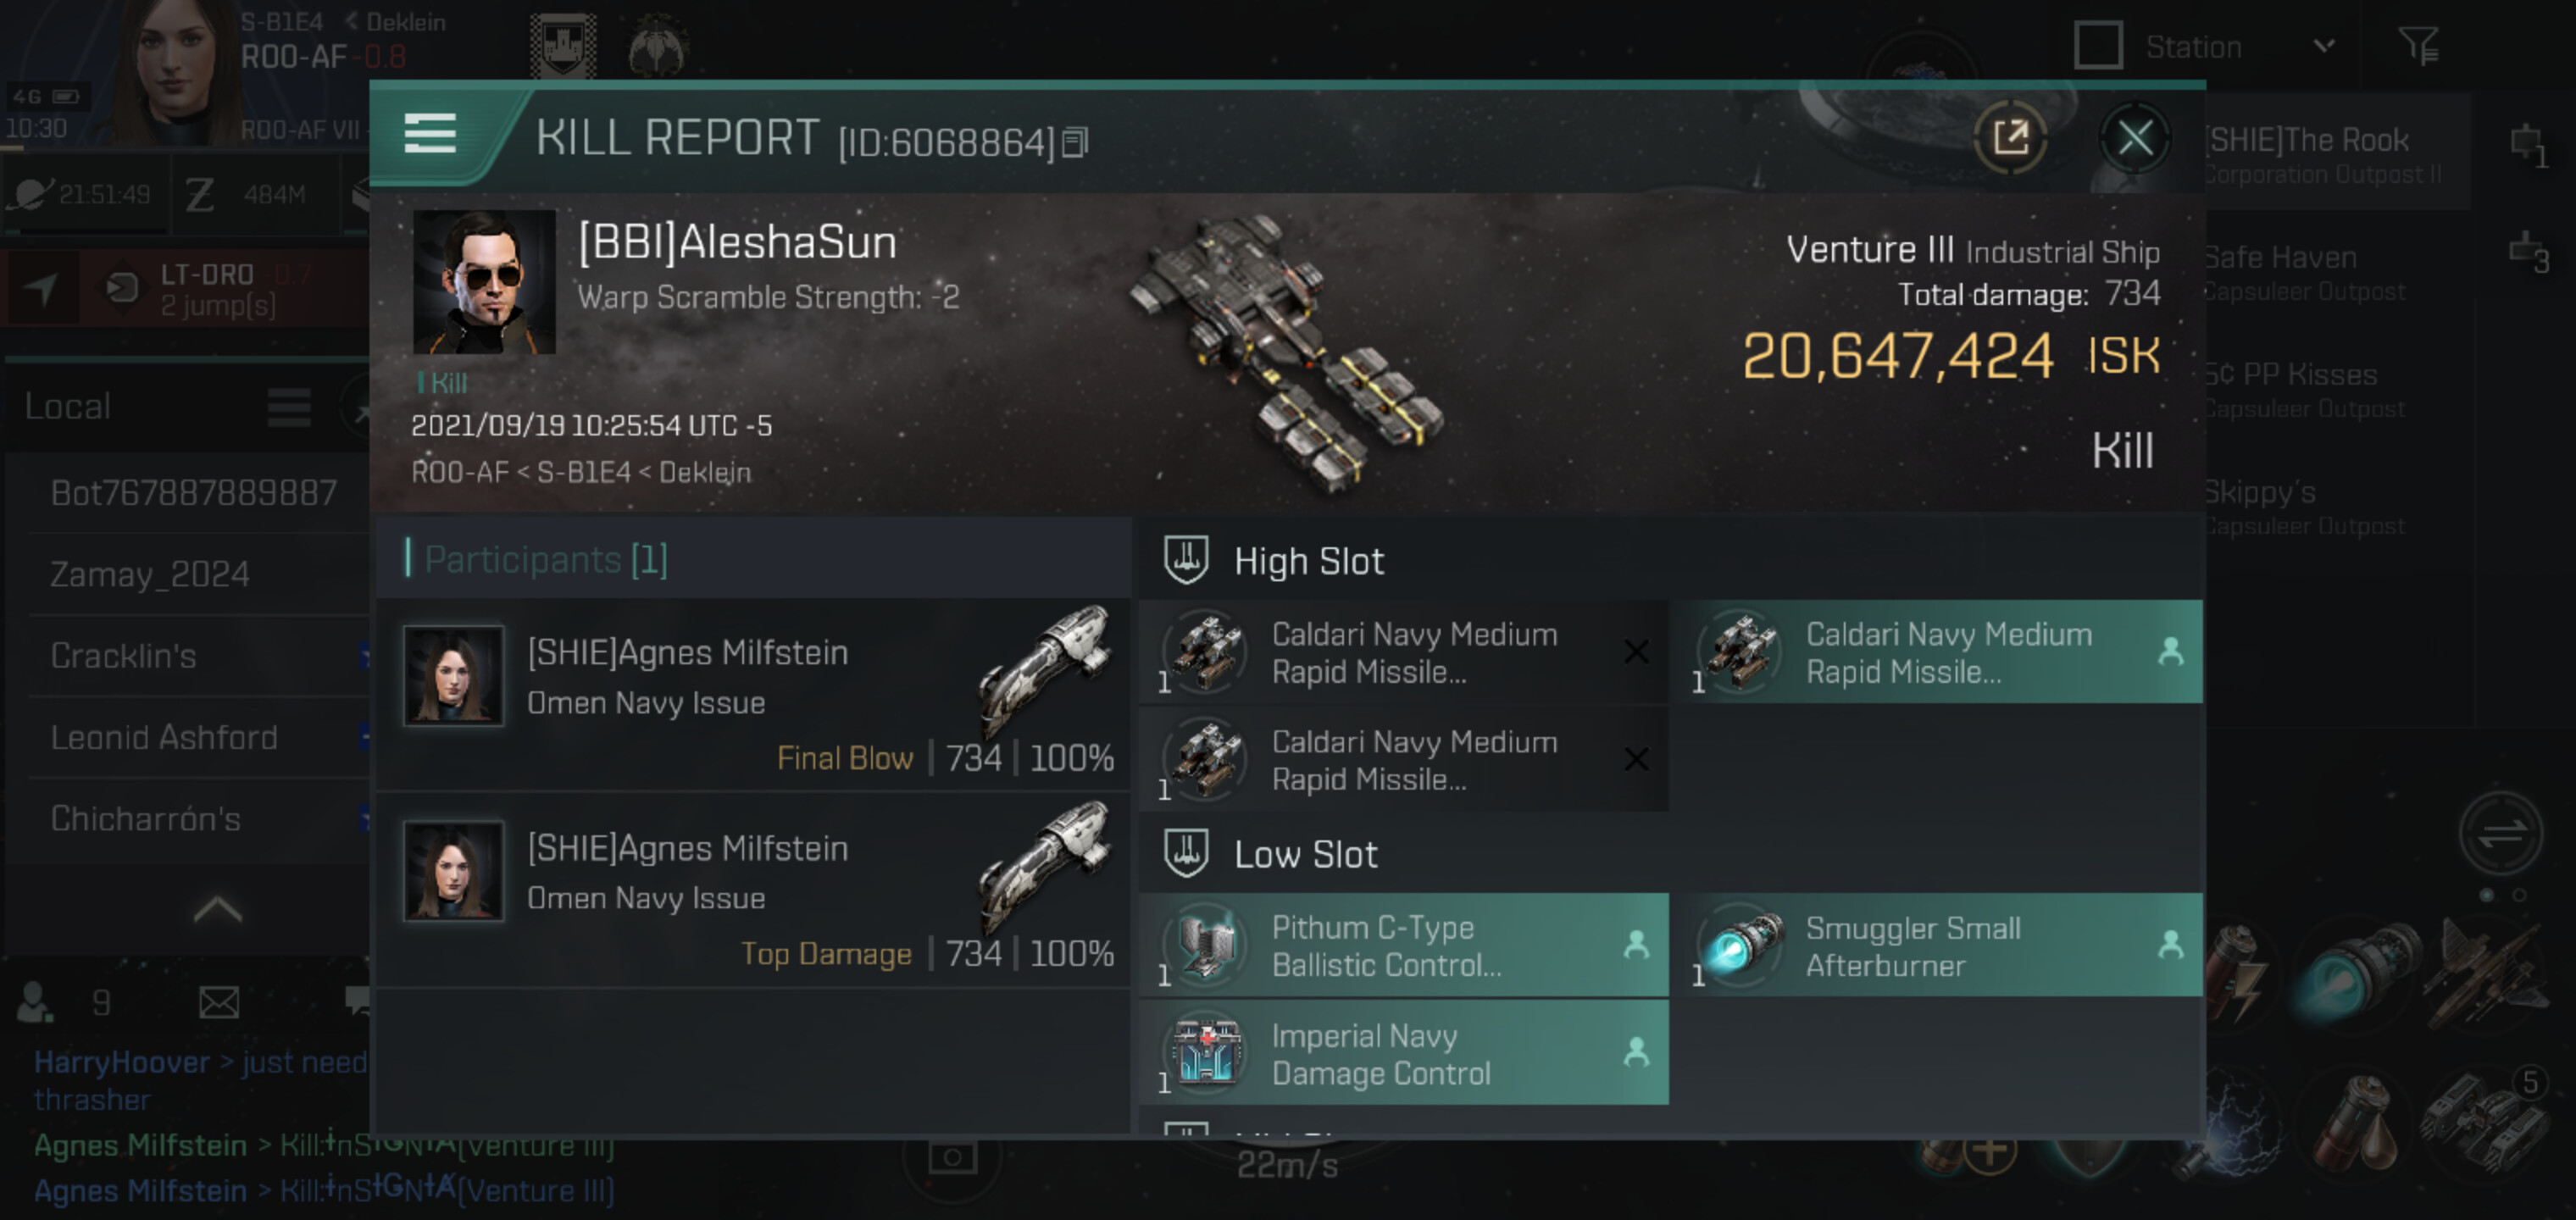Open the Local chat list menu
This screenshot has height=1220, width=2576.
289,407
